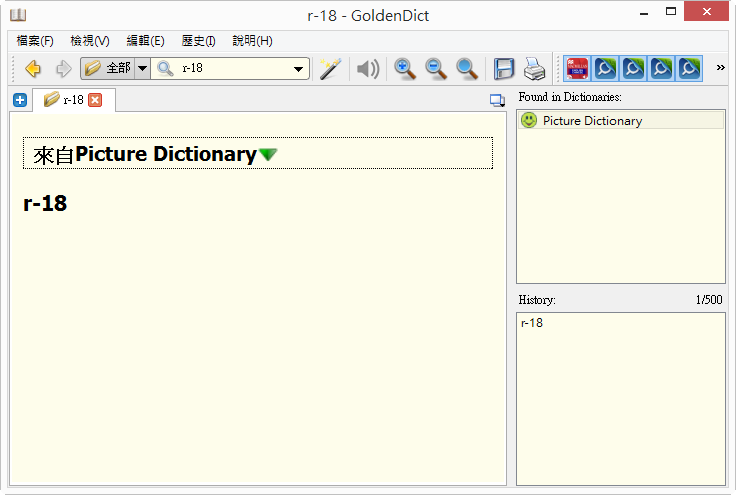
Task: Expand hidden toolbar items with » chevron
Action: point(721,68)
